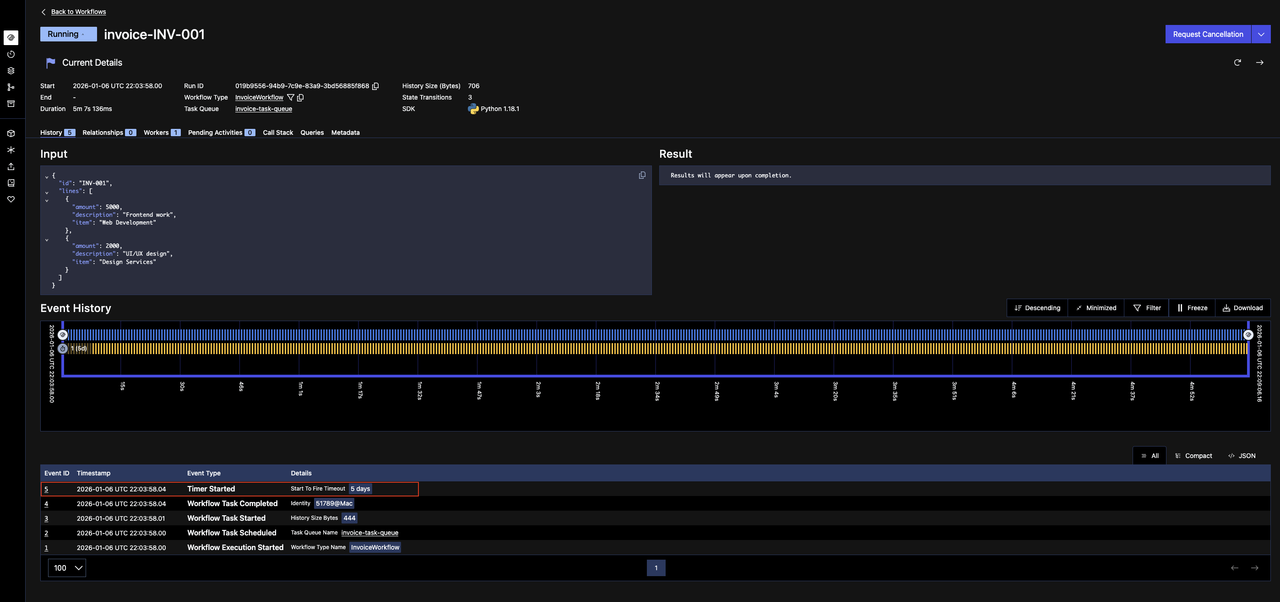Click the Python SDK logo icon

coord(473,108)
